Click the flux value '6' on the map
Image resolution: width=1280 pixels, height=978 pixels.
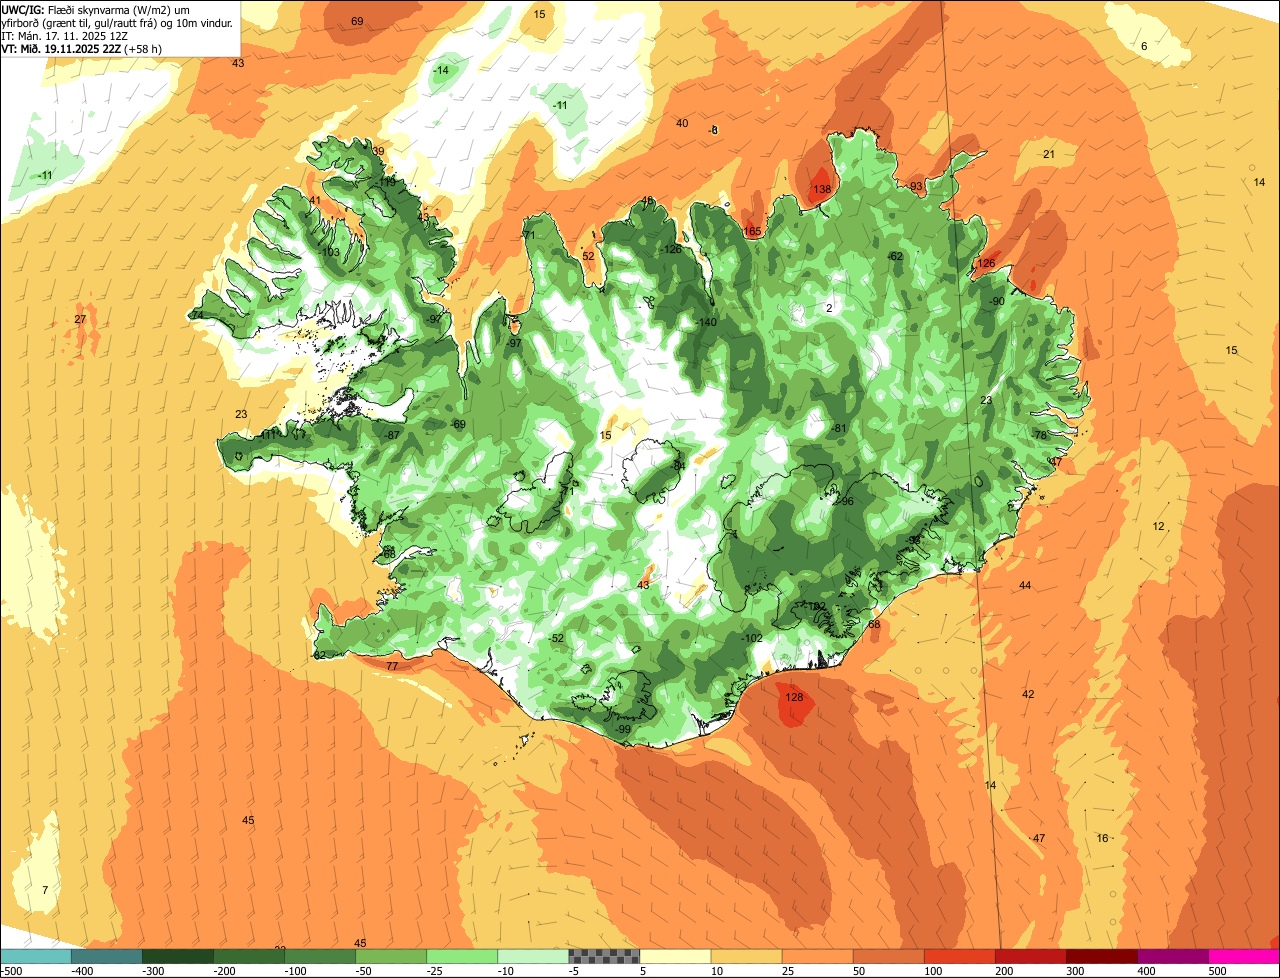(x=1144, y=47)
